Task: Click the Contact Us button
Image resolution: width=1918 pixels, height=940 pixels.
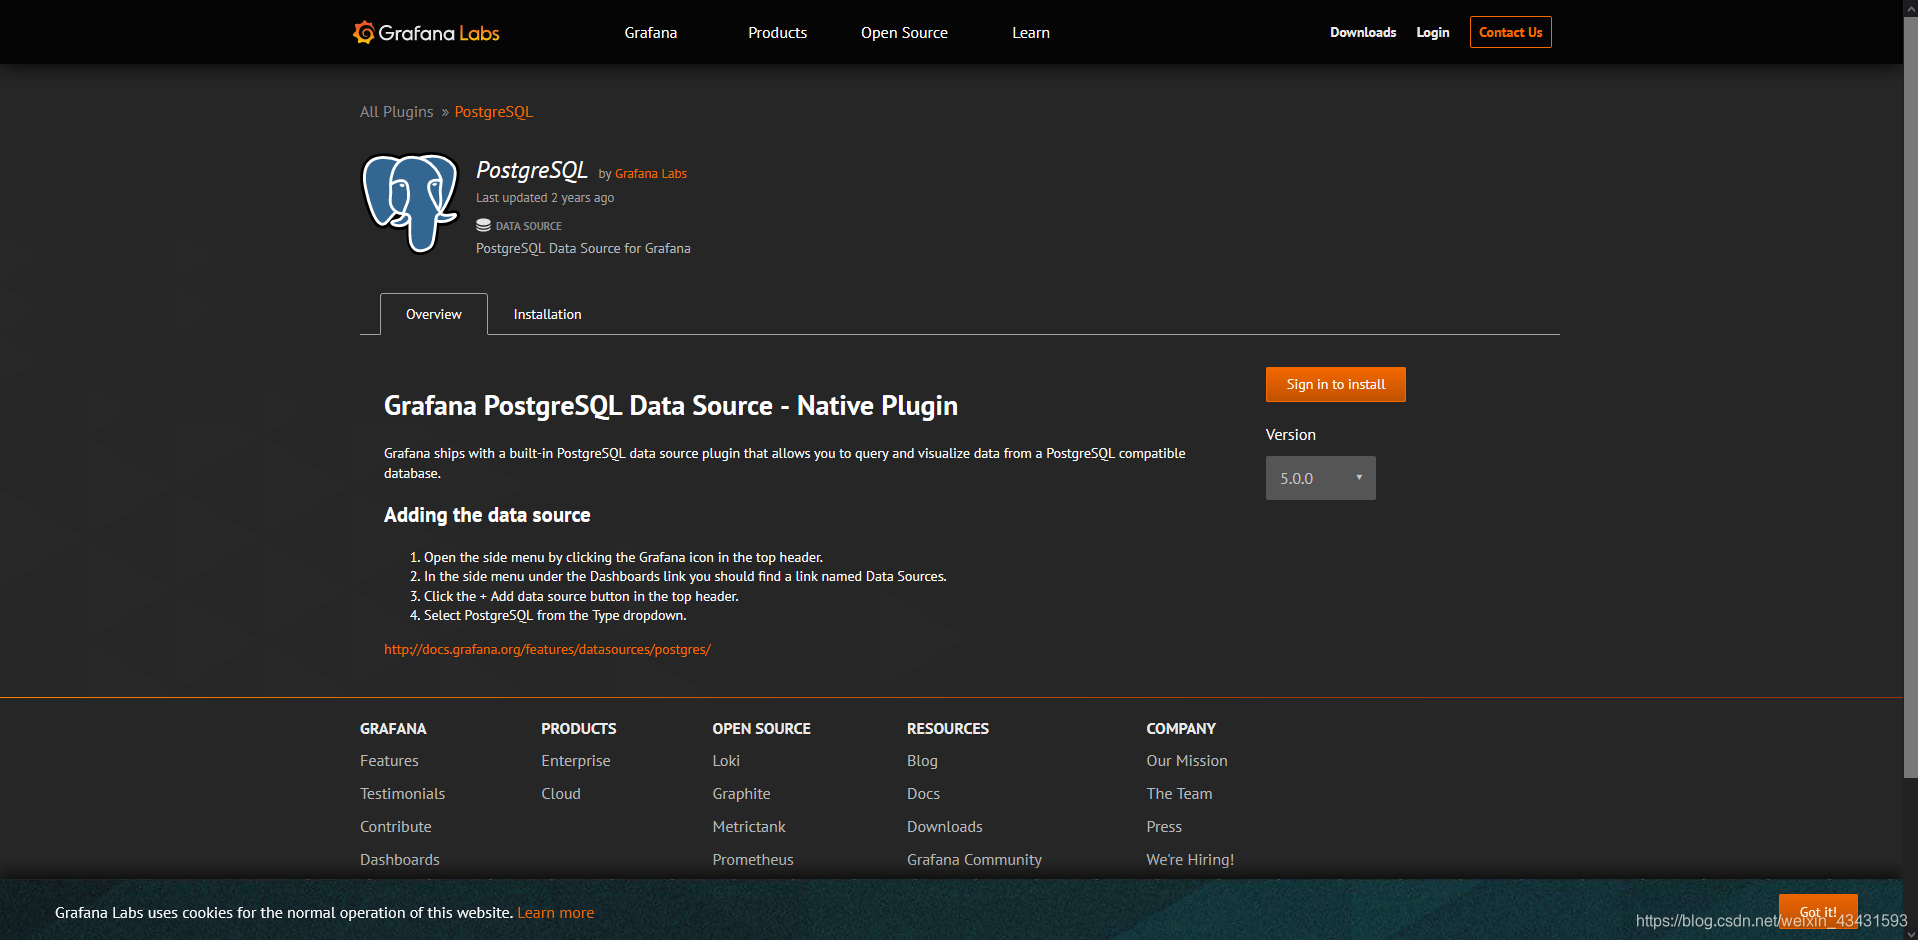Action: [x=1510, y=32]
